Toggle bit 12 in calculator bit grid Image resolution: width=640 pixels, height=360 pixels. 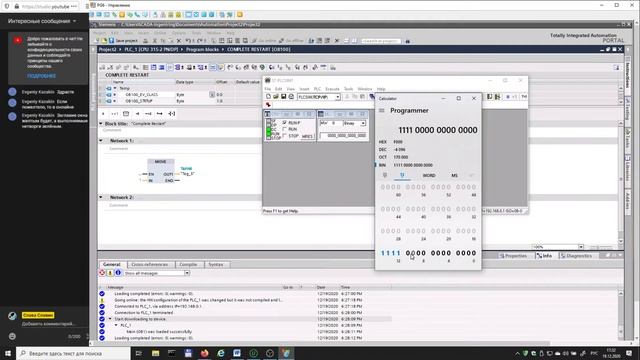pos(400,253)
